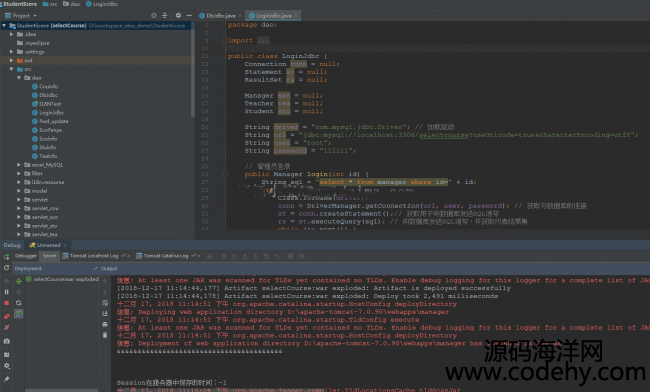This screenshot has height=392, width=650.
Task: Toggle soft-wrap icon in Output gutter
Action: (x=105, y=303)
